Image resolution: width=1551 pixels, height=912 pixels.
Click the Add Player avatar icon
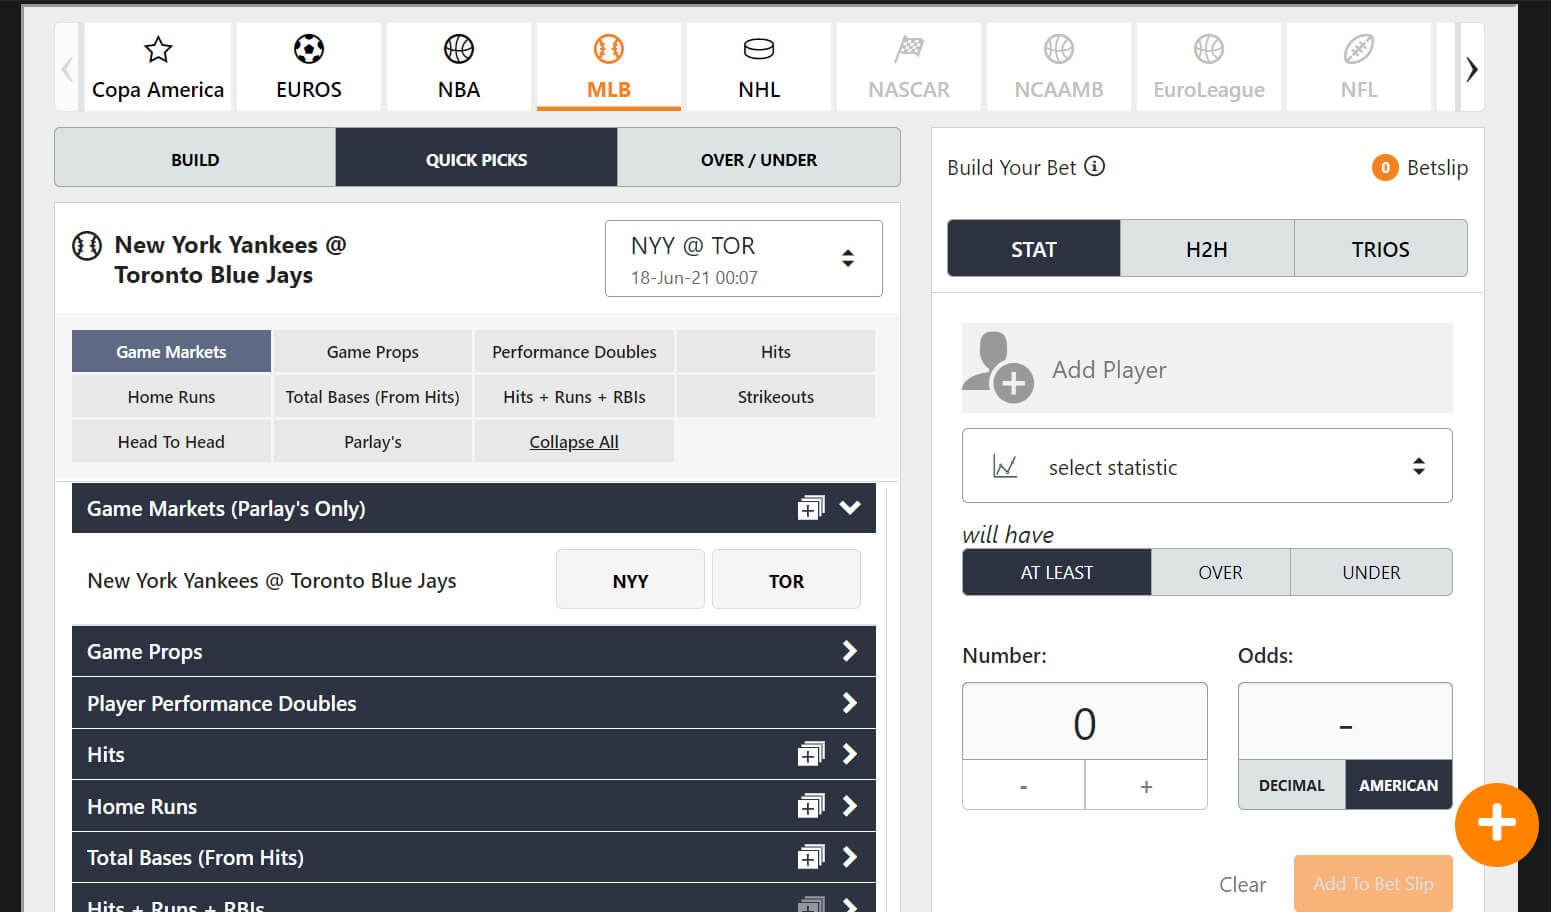[x=996, y=368]
